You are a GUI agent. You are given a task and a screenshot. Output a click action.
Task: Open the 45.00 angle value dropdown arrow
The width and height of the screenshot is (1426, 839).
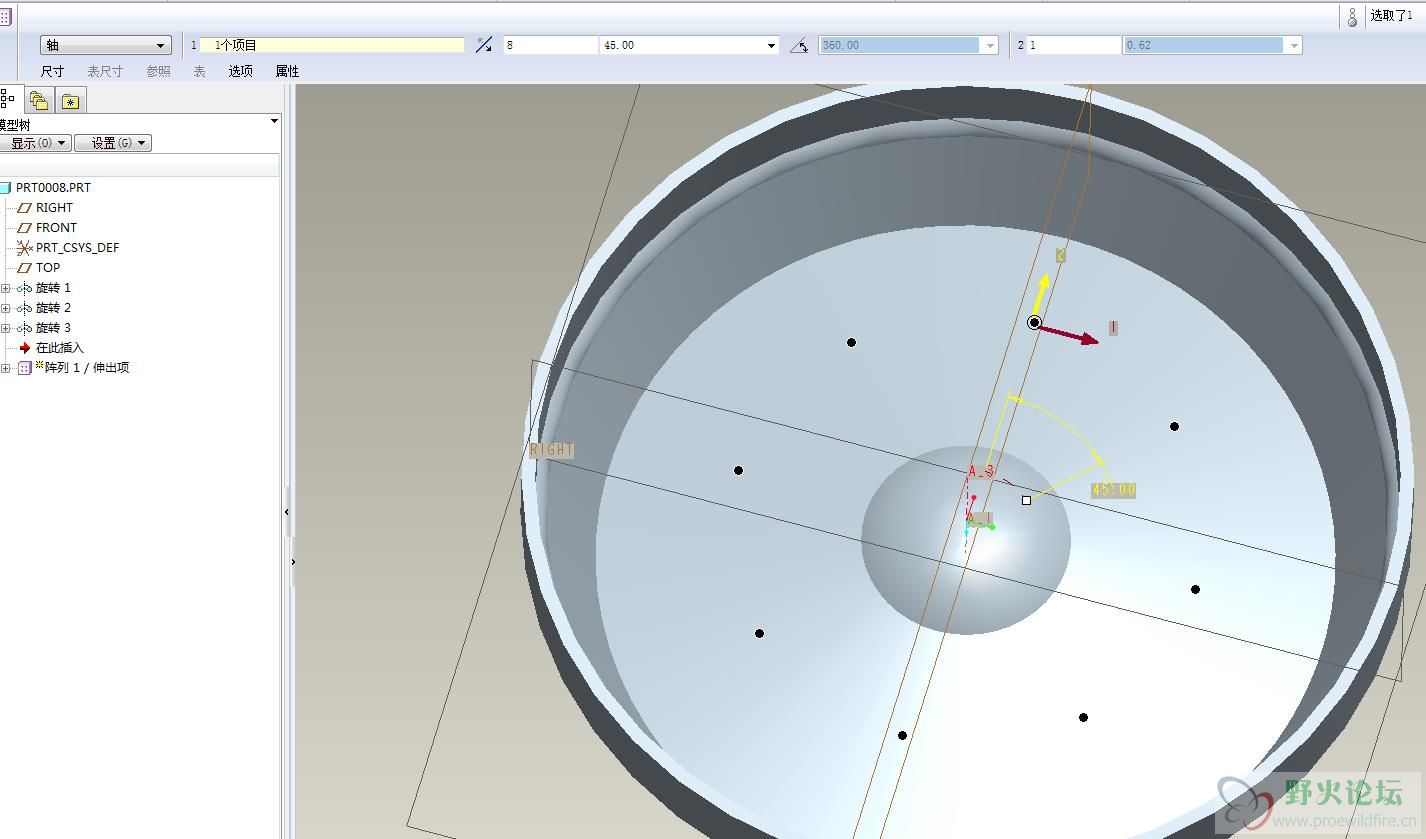772,45
